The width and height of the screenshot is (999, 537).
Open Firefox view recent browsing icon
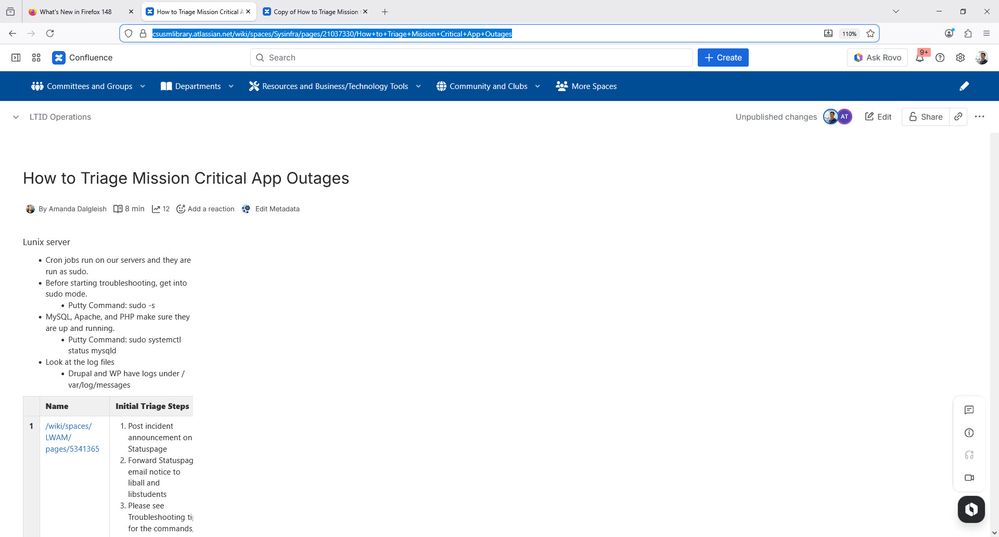pyautogui.click(x=10, y=11)
